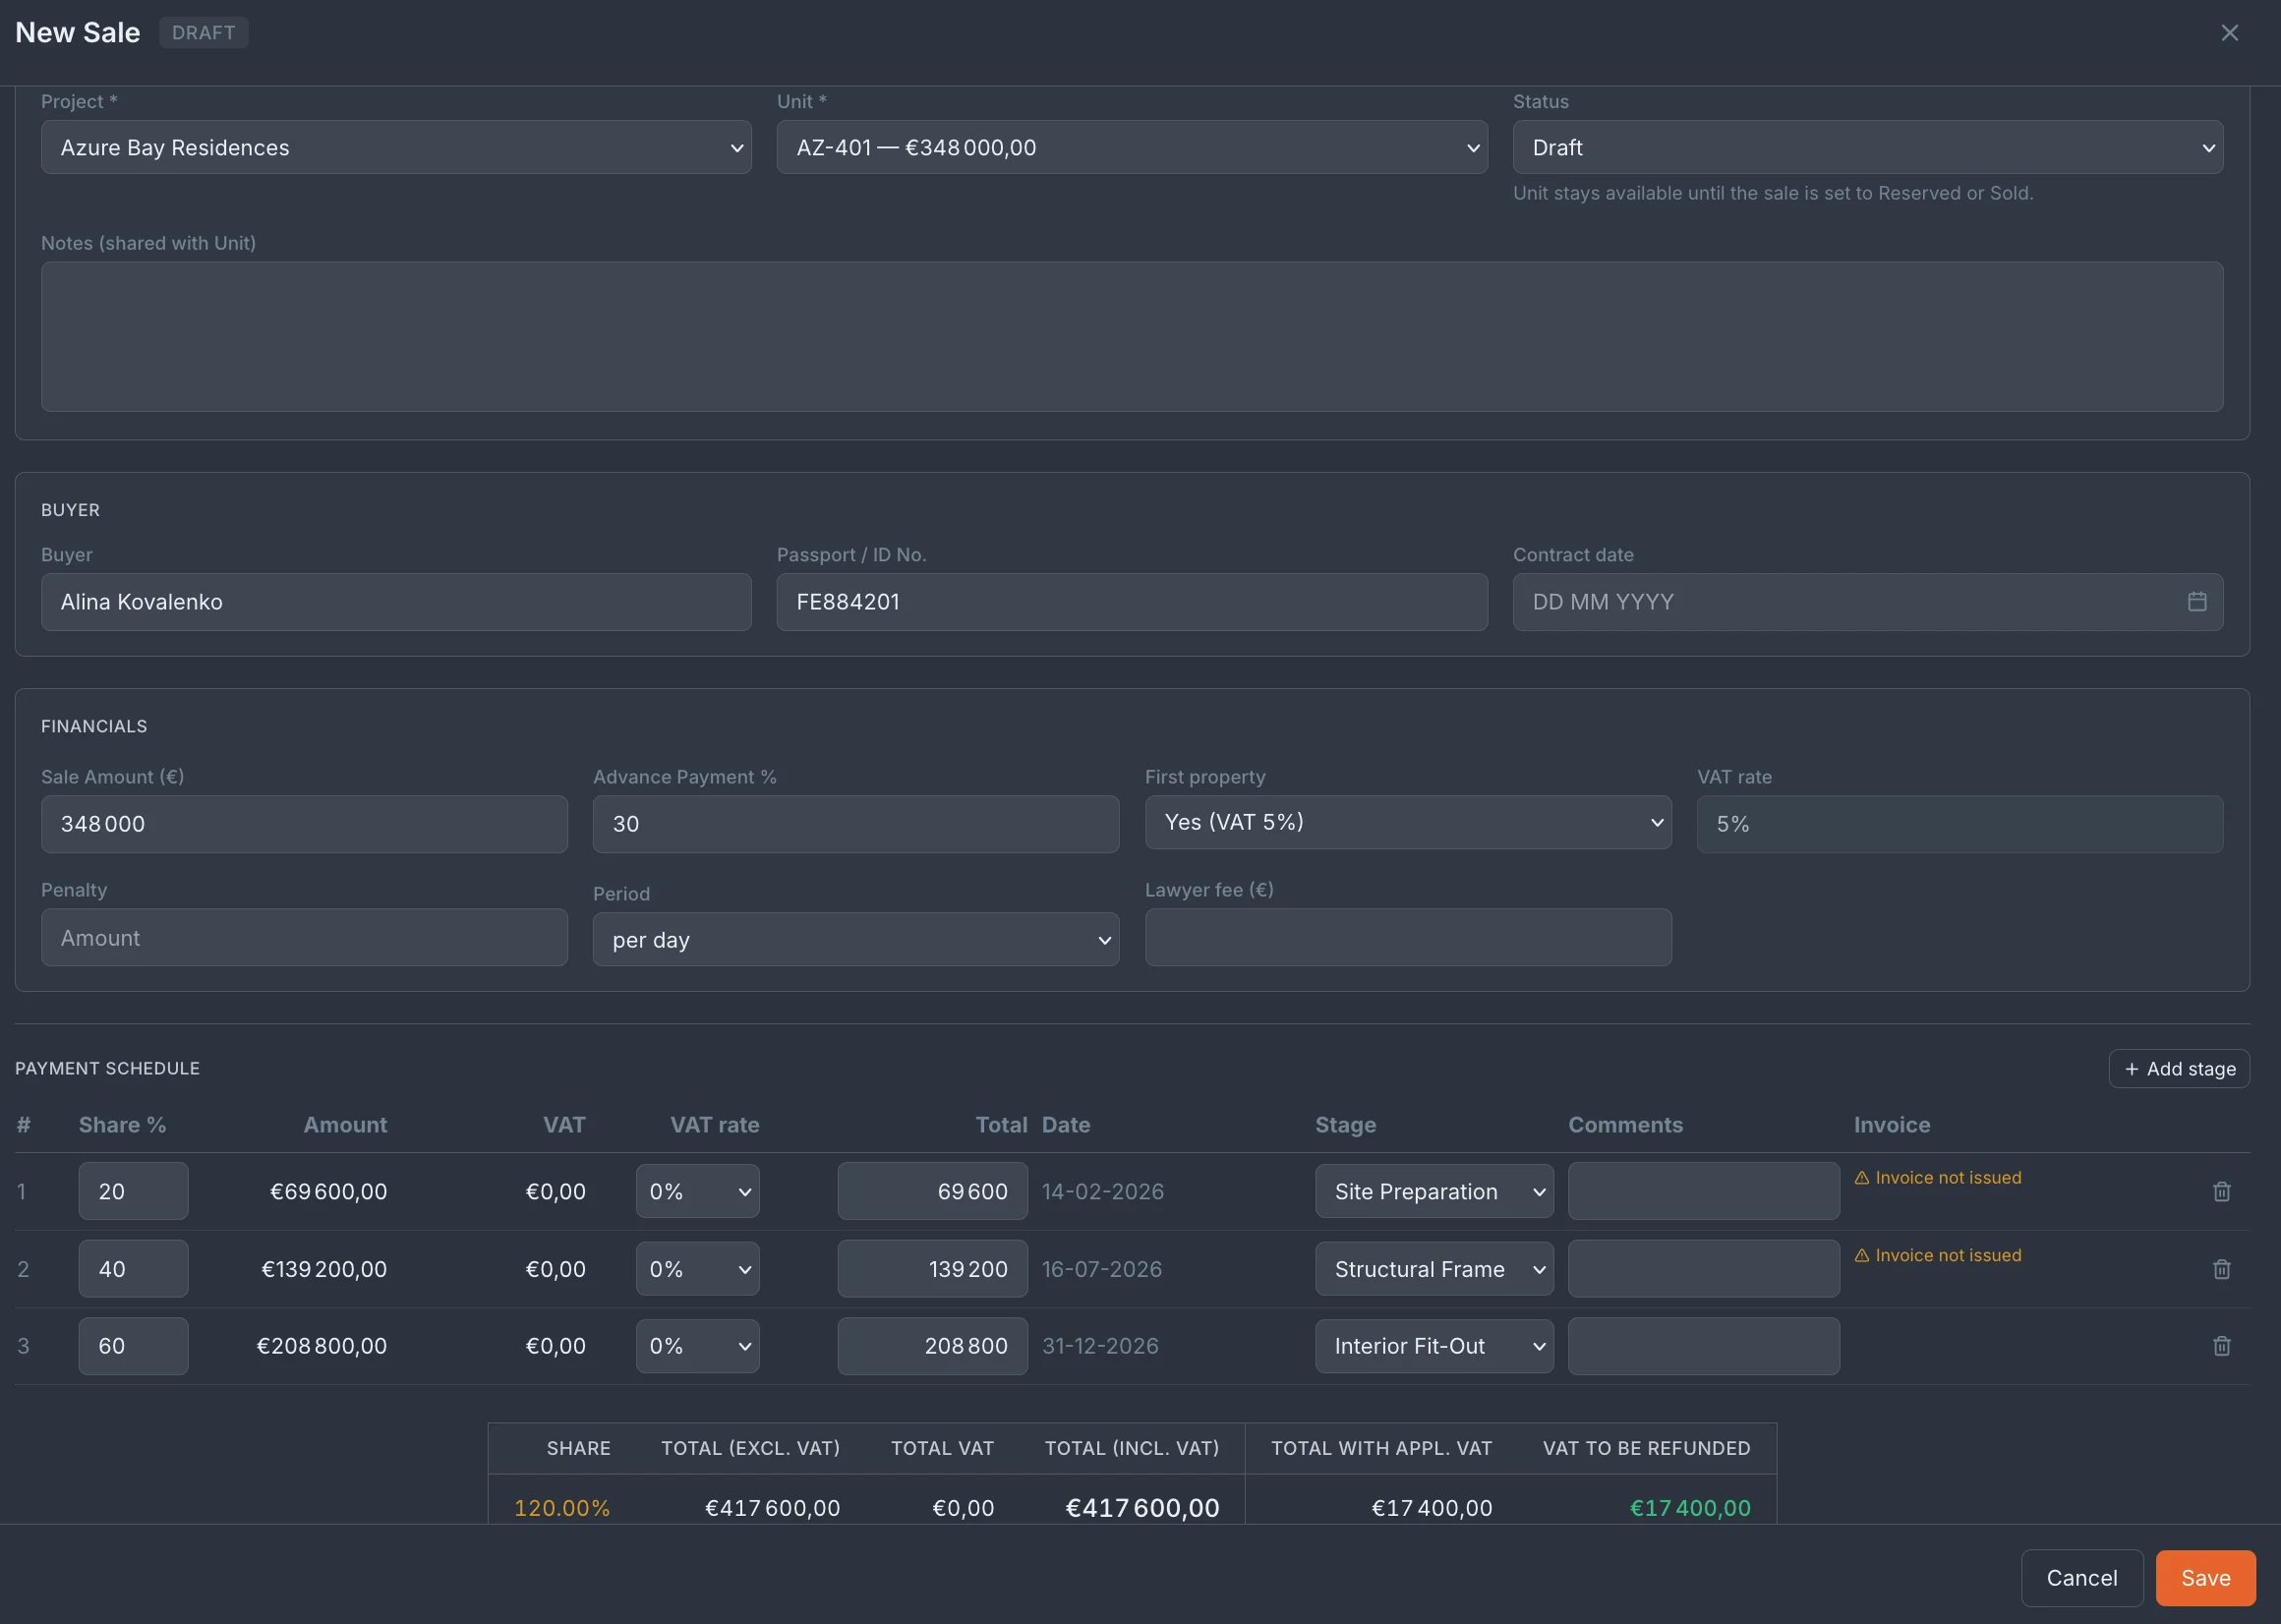Viewport: 2281px width, 1624px height.
Task: Focus the Lawyer fee input field
Action: pyautogui.click(x=1407, y=937)
